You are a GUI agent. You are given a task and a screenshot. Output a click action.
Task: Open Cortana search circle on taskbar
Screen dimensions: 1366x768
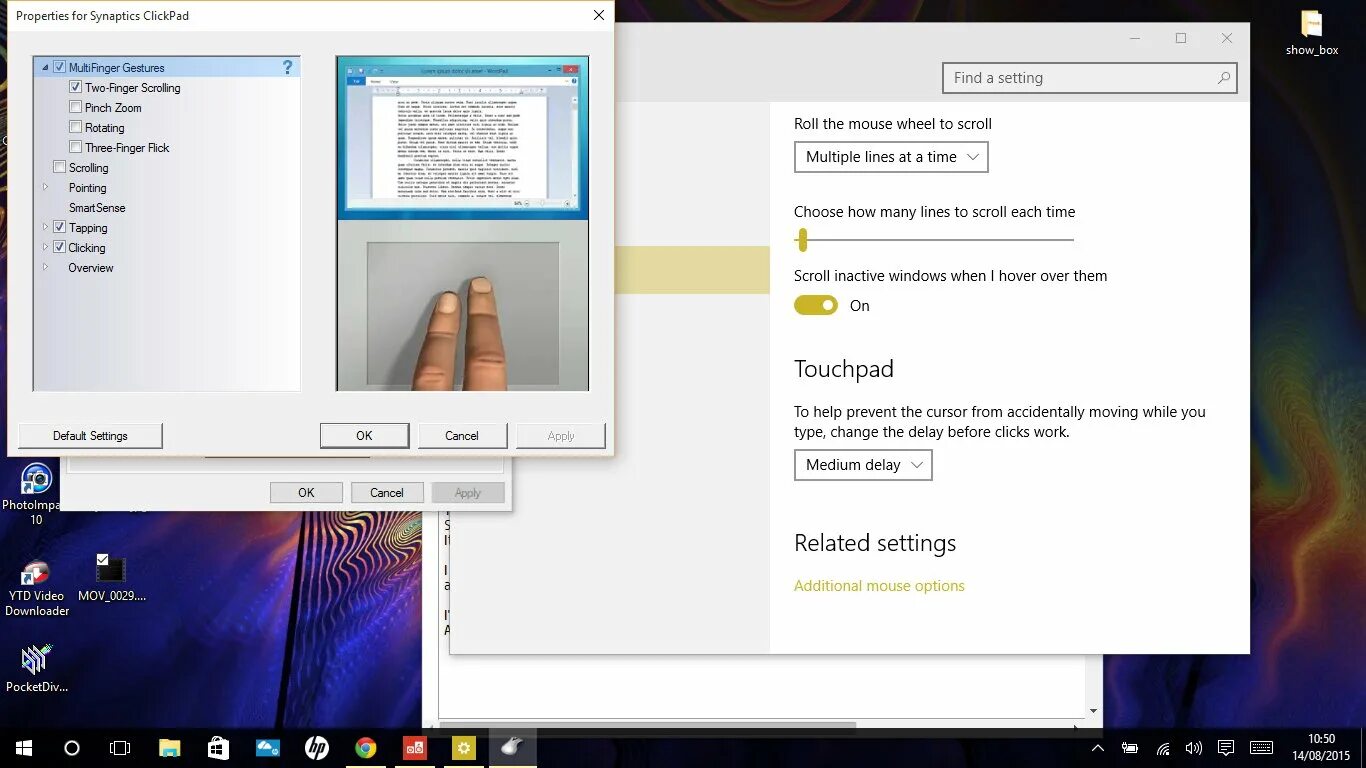tap(72, 748)
